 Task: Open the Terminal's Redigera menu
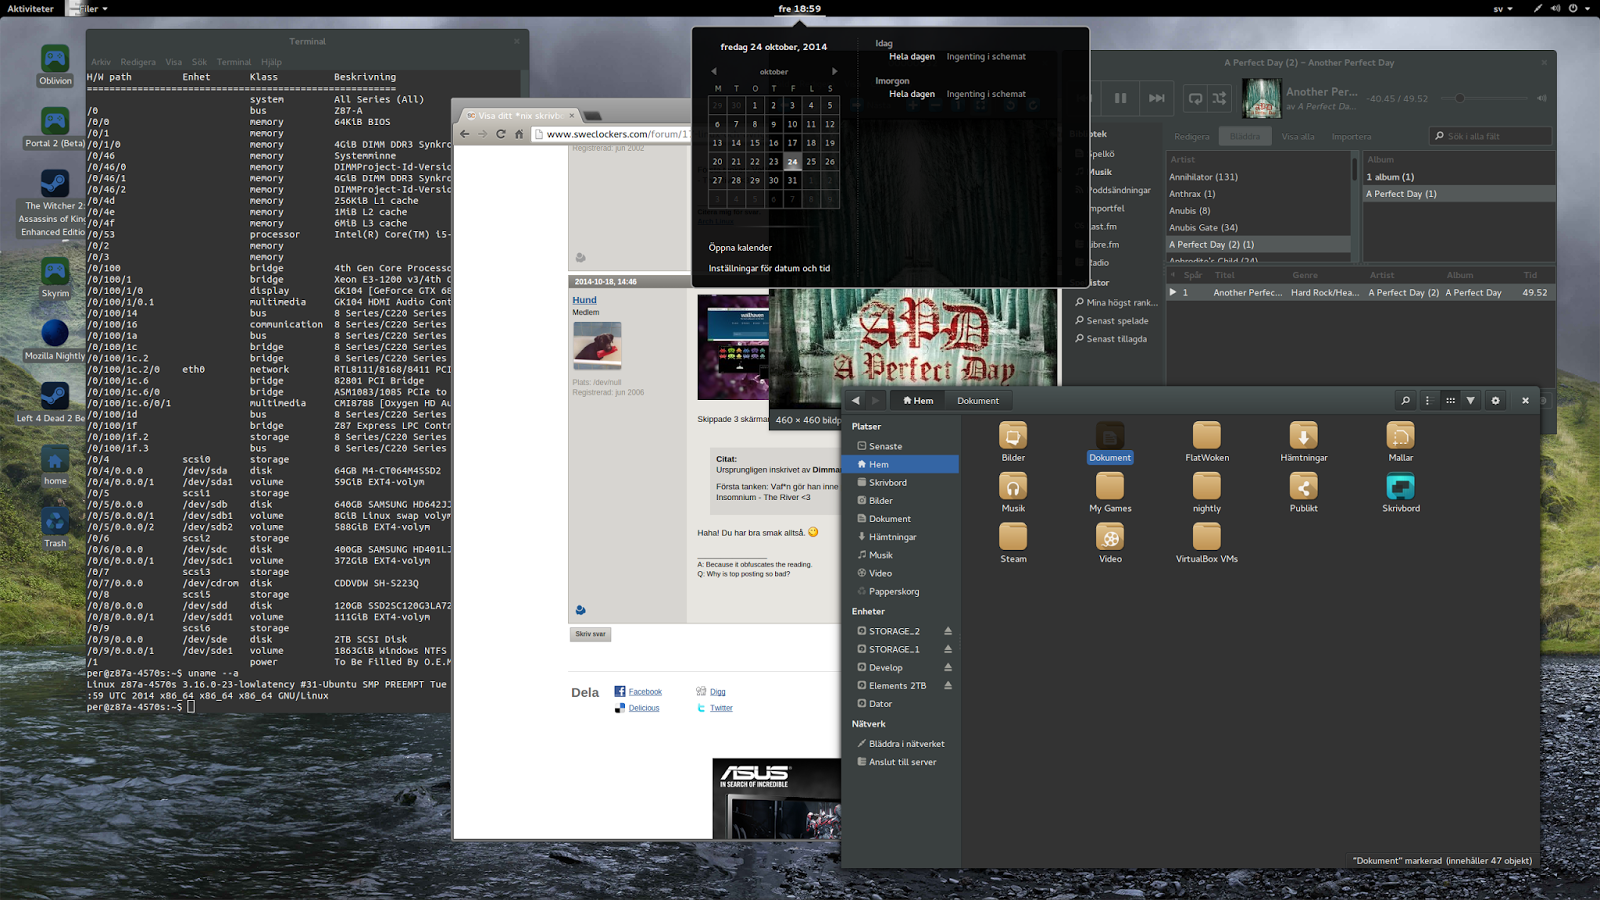coord(138,62)
